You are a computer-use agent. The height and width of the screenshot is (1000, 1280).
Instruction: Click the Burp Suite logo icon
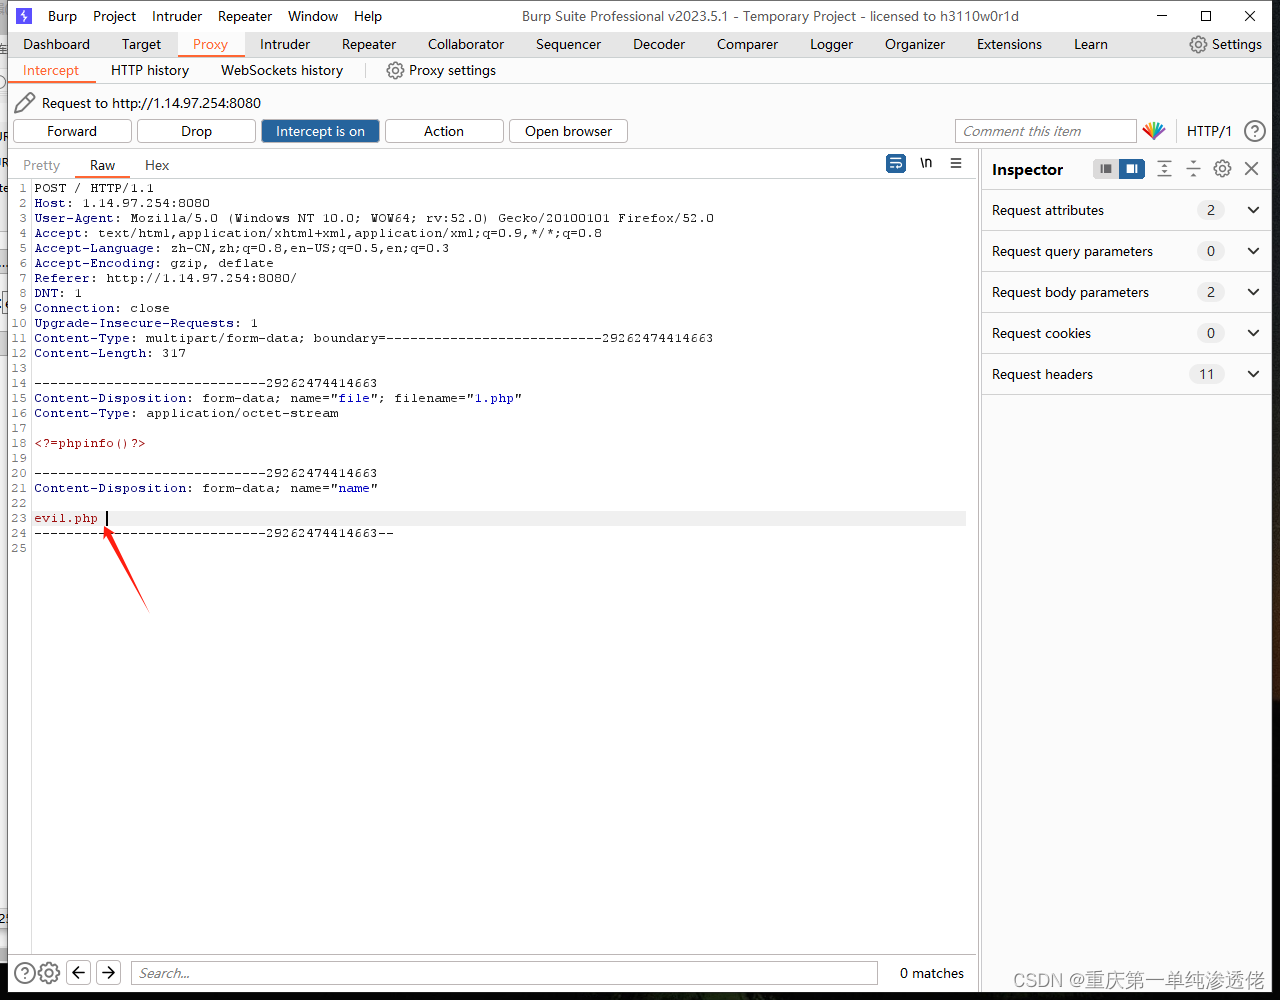24,16
